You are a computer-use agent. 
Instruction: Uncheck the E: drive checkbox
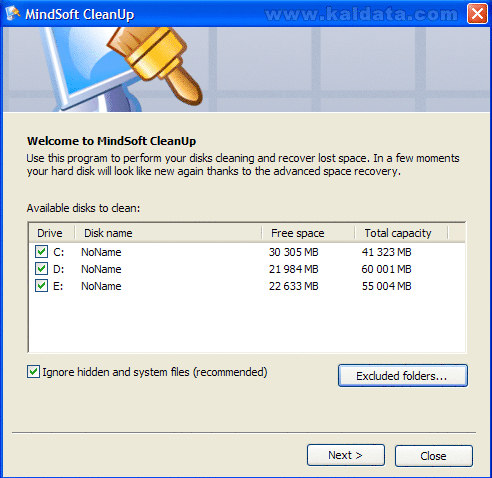[41, 286]
